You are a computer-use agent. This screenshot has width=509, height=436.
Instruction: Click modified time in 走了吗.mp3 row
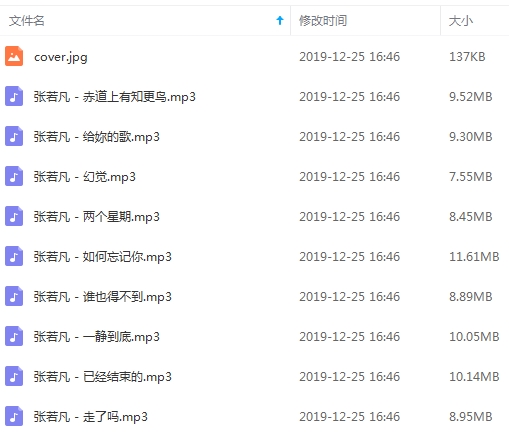[350, 417]
